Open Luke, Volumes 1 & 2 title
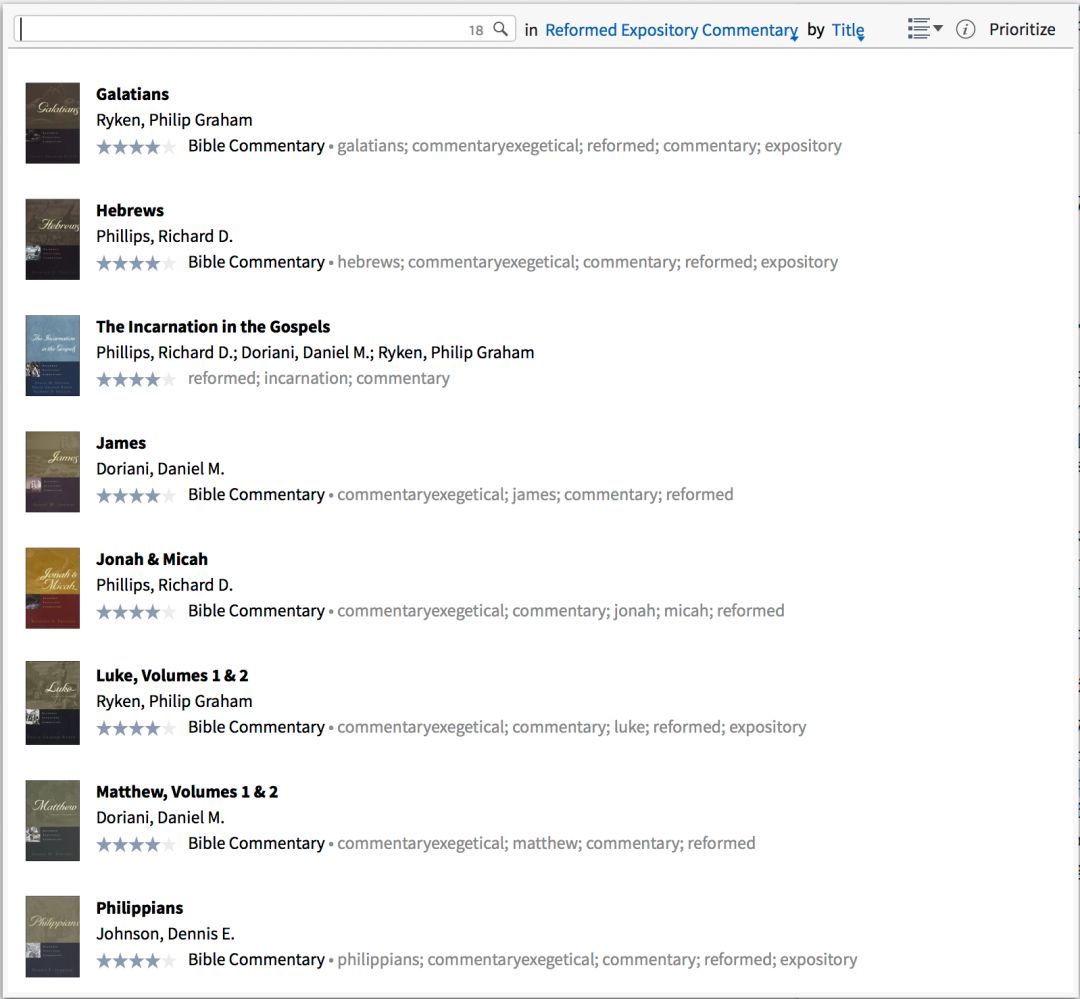This screenshot has height=999, width=1080. pos(172,675)
